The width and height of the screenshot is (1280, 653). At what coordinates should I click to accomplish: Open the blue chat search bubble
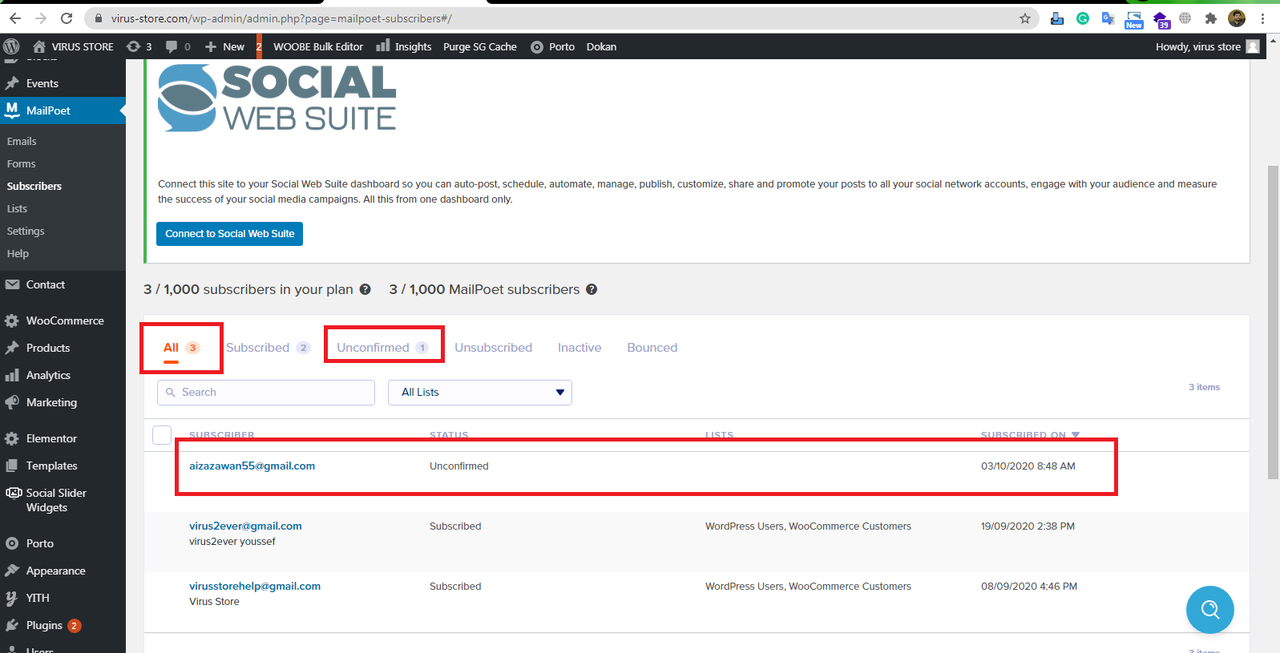click(1210, 610)
